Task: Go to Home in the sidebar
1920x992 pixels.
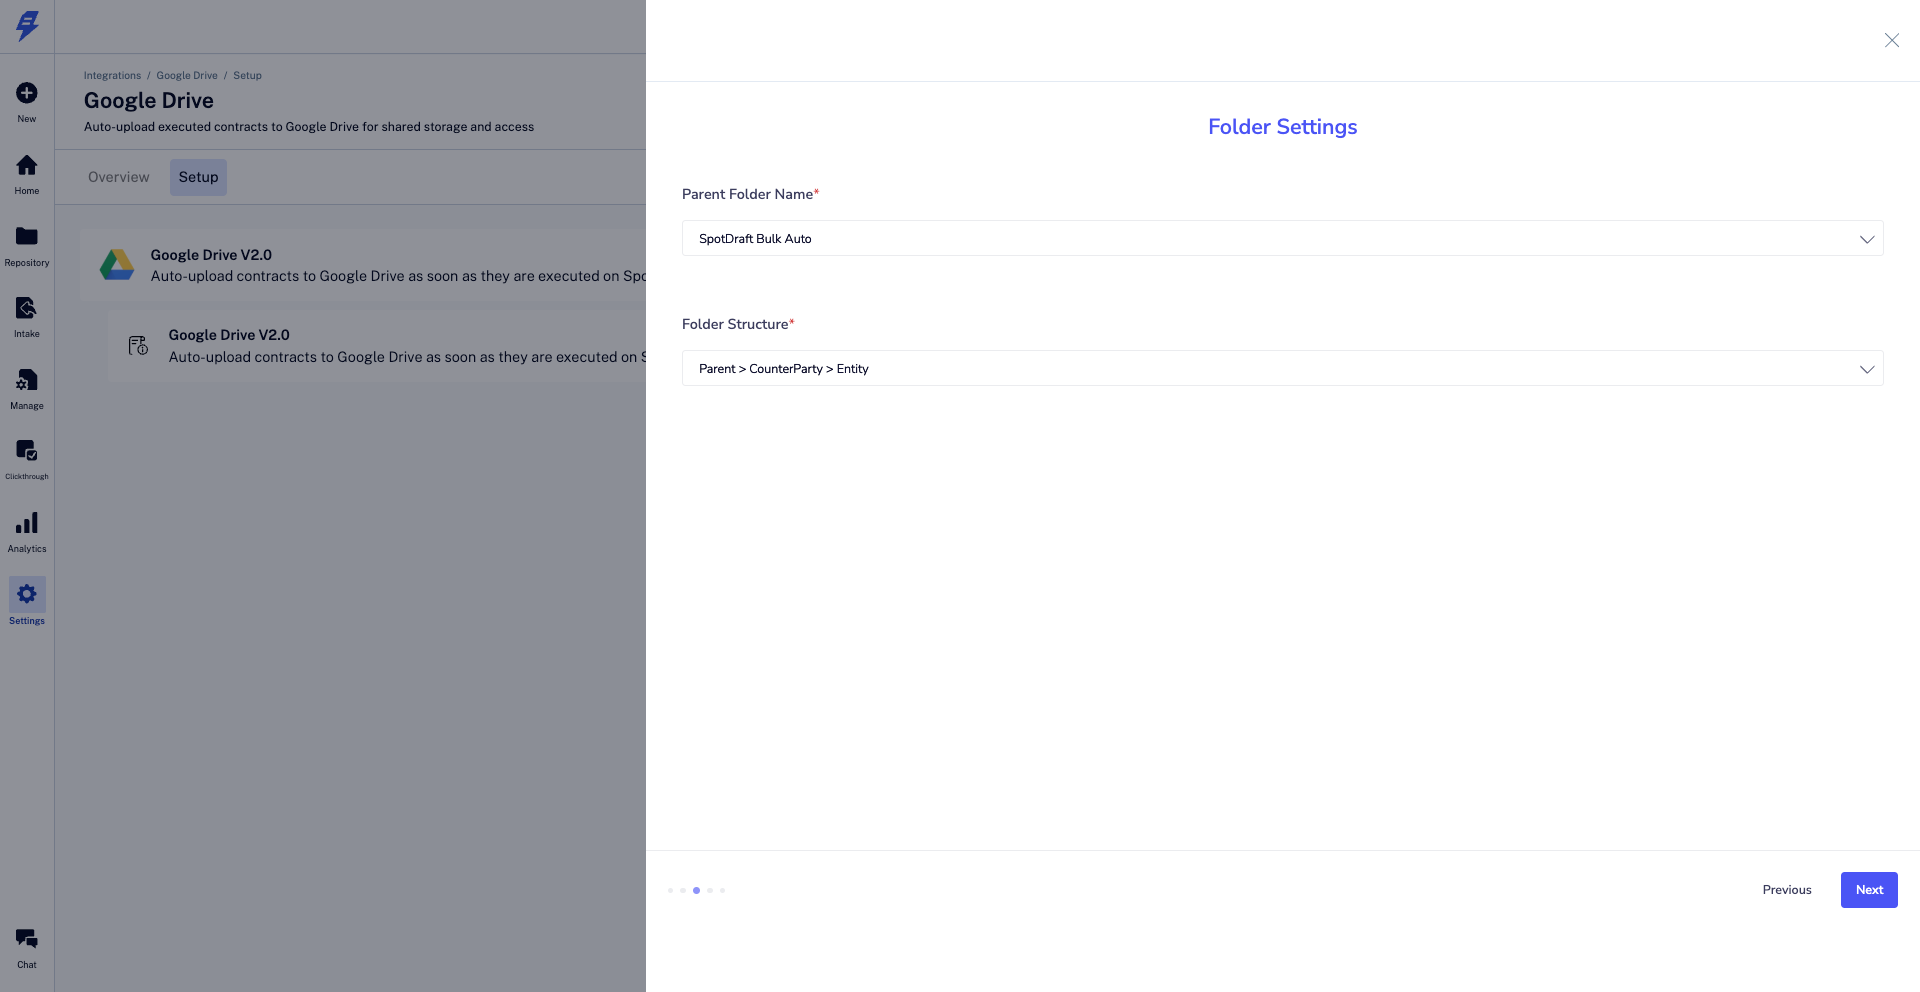Action: tap(27, 165)
